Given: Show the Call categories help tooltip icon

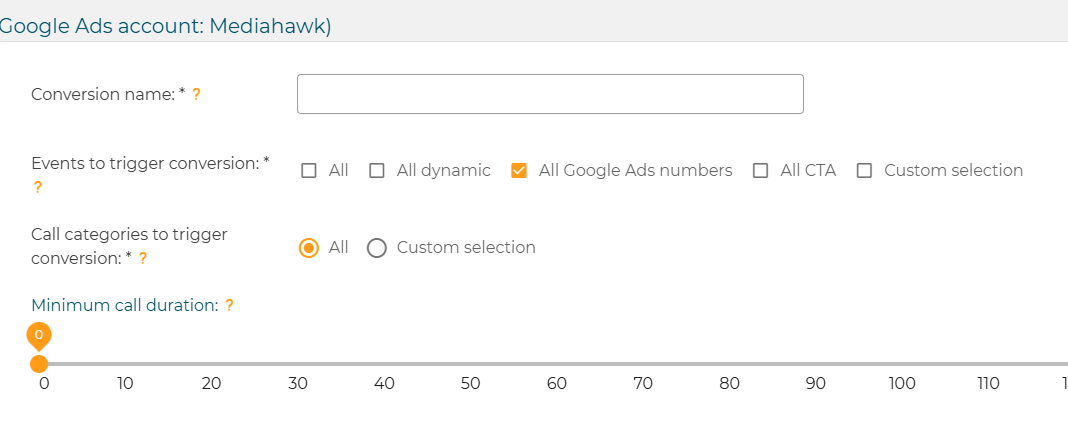Looking at the screenshot, I should pos(142,259).
